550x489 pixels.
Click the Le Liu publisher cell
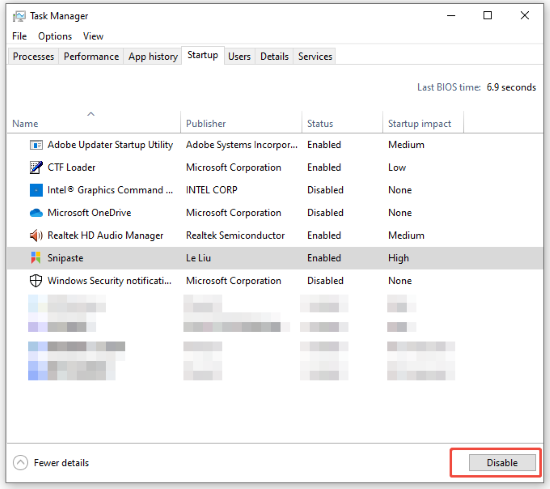click(x=198, y=258)
